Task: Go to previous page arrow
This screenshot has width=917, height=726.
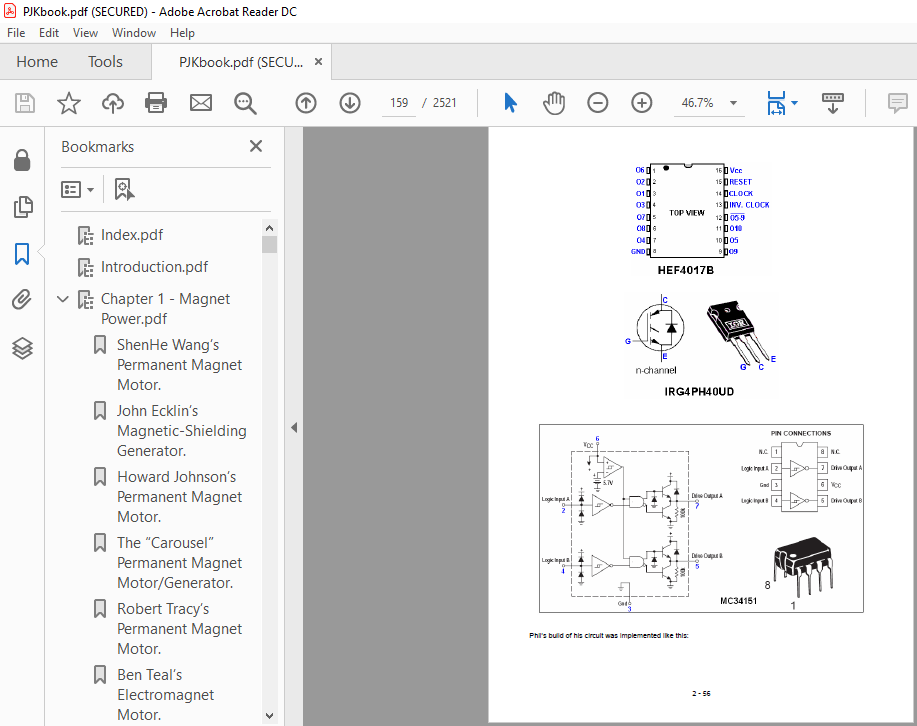Action: tap(306, 104)
